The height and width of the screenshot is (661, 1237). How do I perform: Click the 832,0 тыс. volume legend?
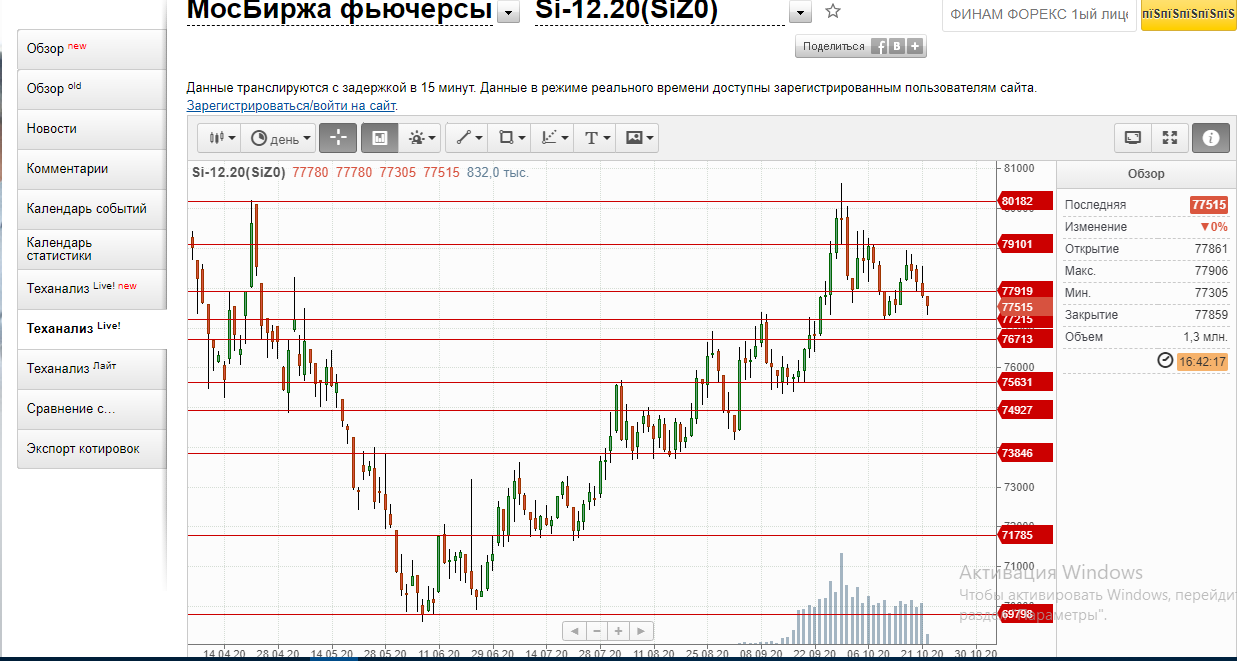click(x=498, y=172)
